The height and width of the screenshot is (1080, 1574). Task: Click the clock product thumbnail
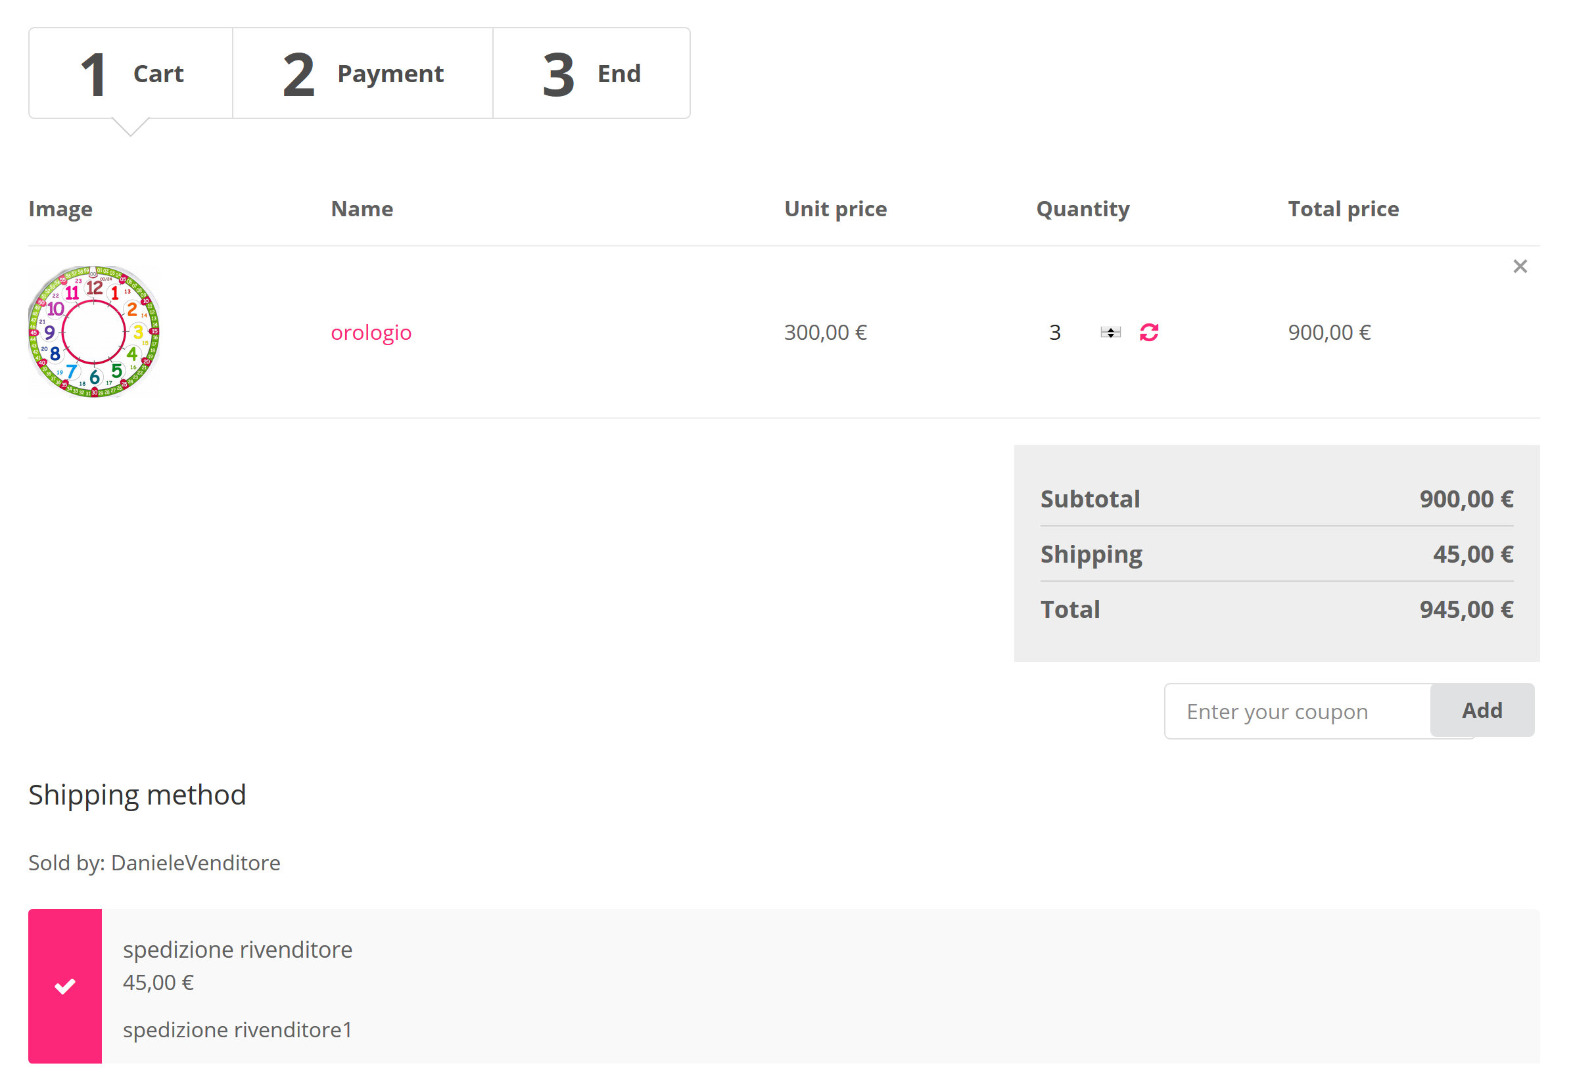[x=94, y=332]
